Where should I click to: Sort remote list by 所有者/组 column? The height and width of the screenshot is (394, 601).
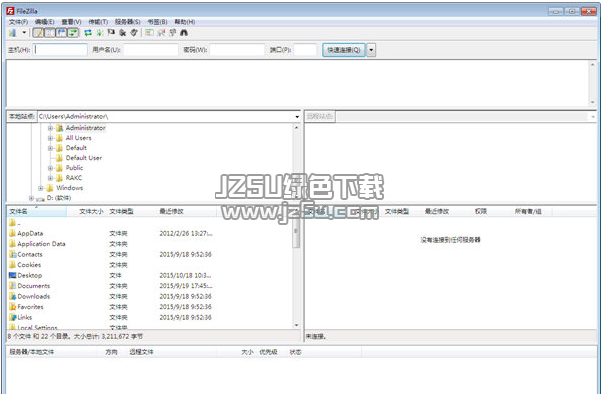pos(528,212)
